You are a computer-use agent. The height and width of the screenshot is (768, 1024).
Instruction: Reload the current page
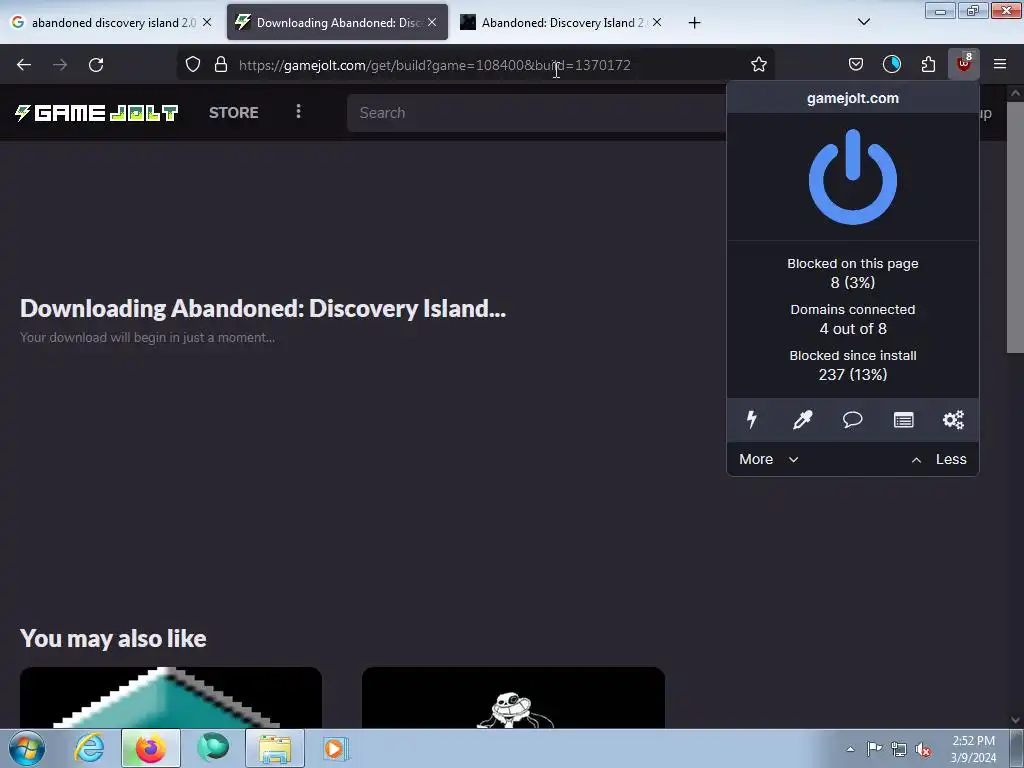pos(96,65)
